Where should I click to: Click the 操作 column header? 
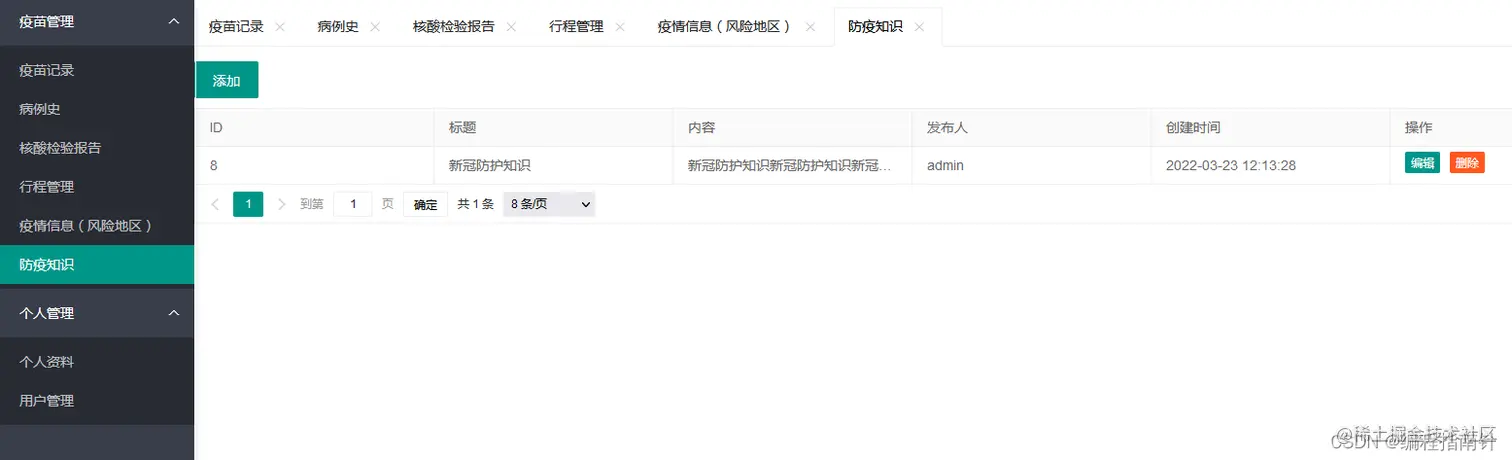pos(1451,128)
